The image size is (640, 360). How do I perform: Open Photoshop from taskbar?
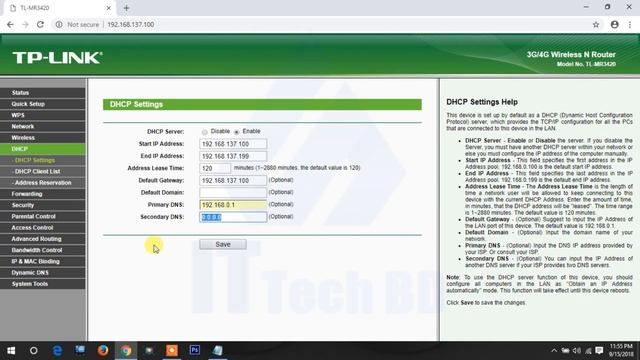coord(195,350)
